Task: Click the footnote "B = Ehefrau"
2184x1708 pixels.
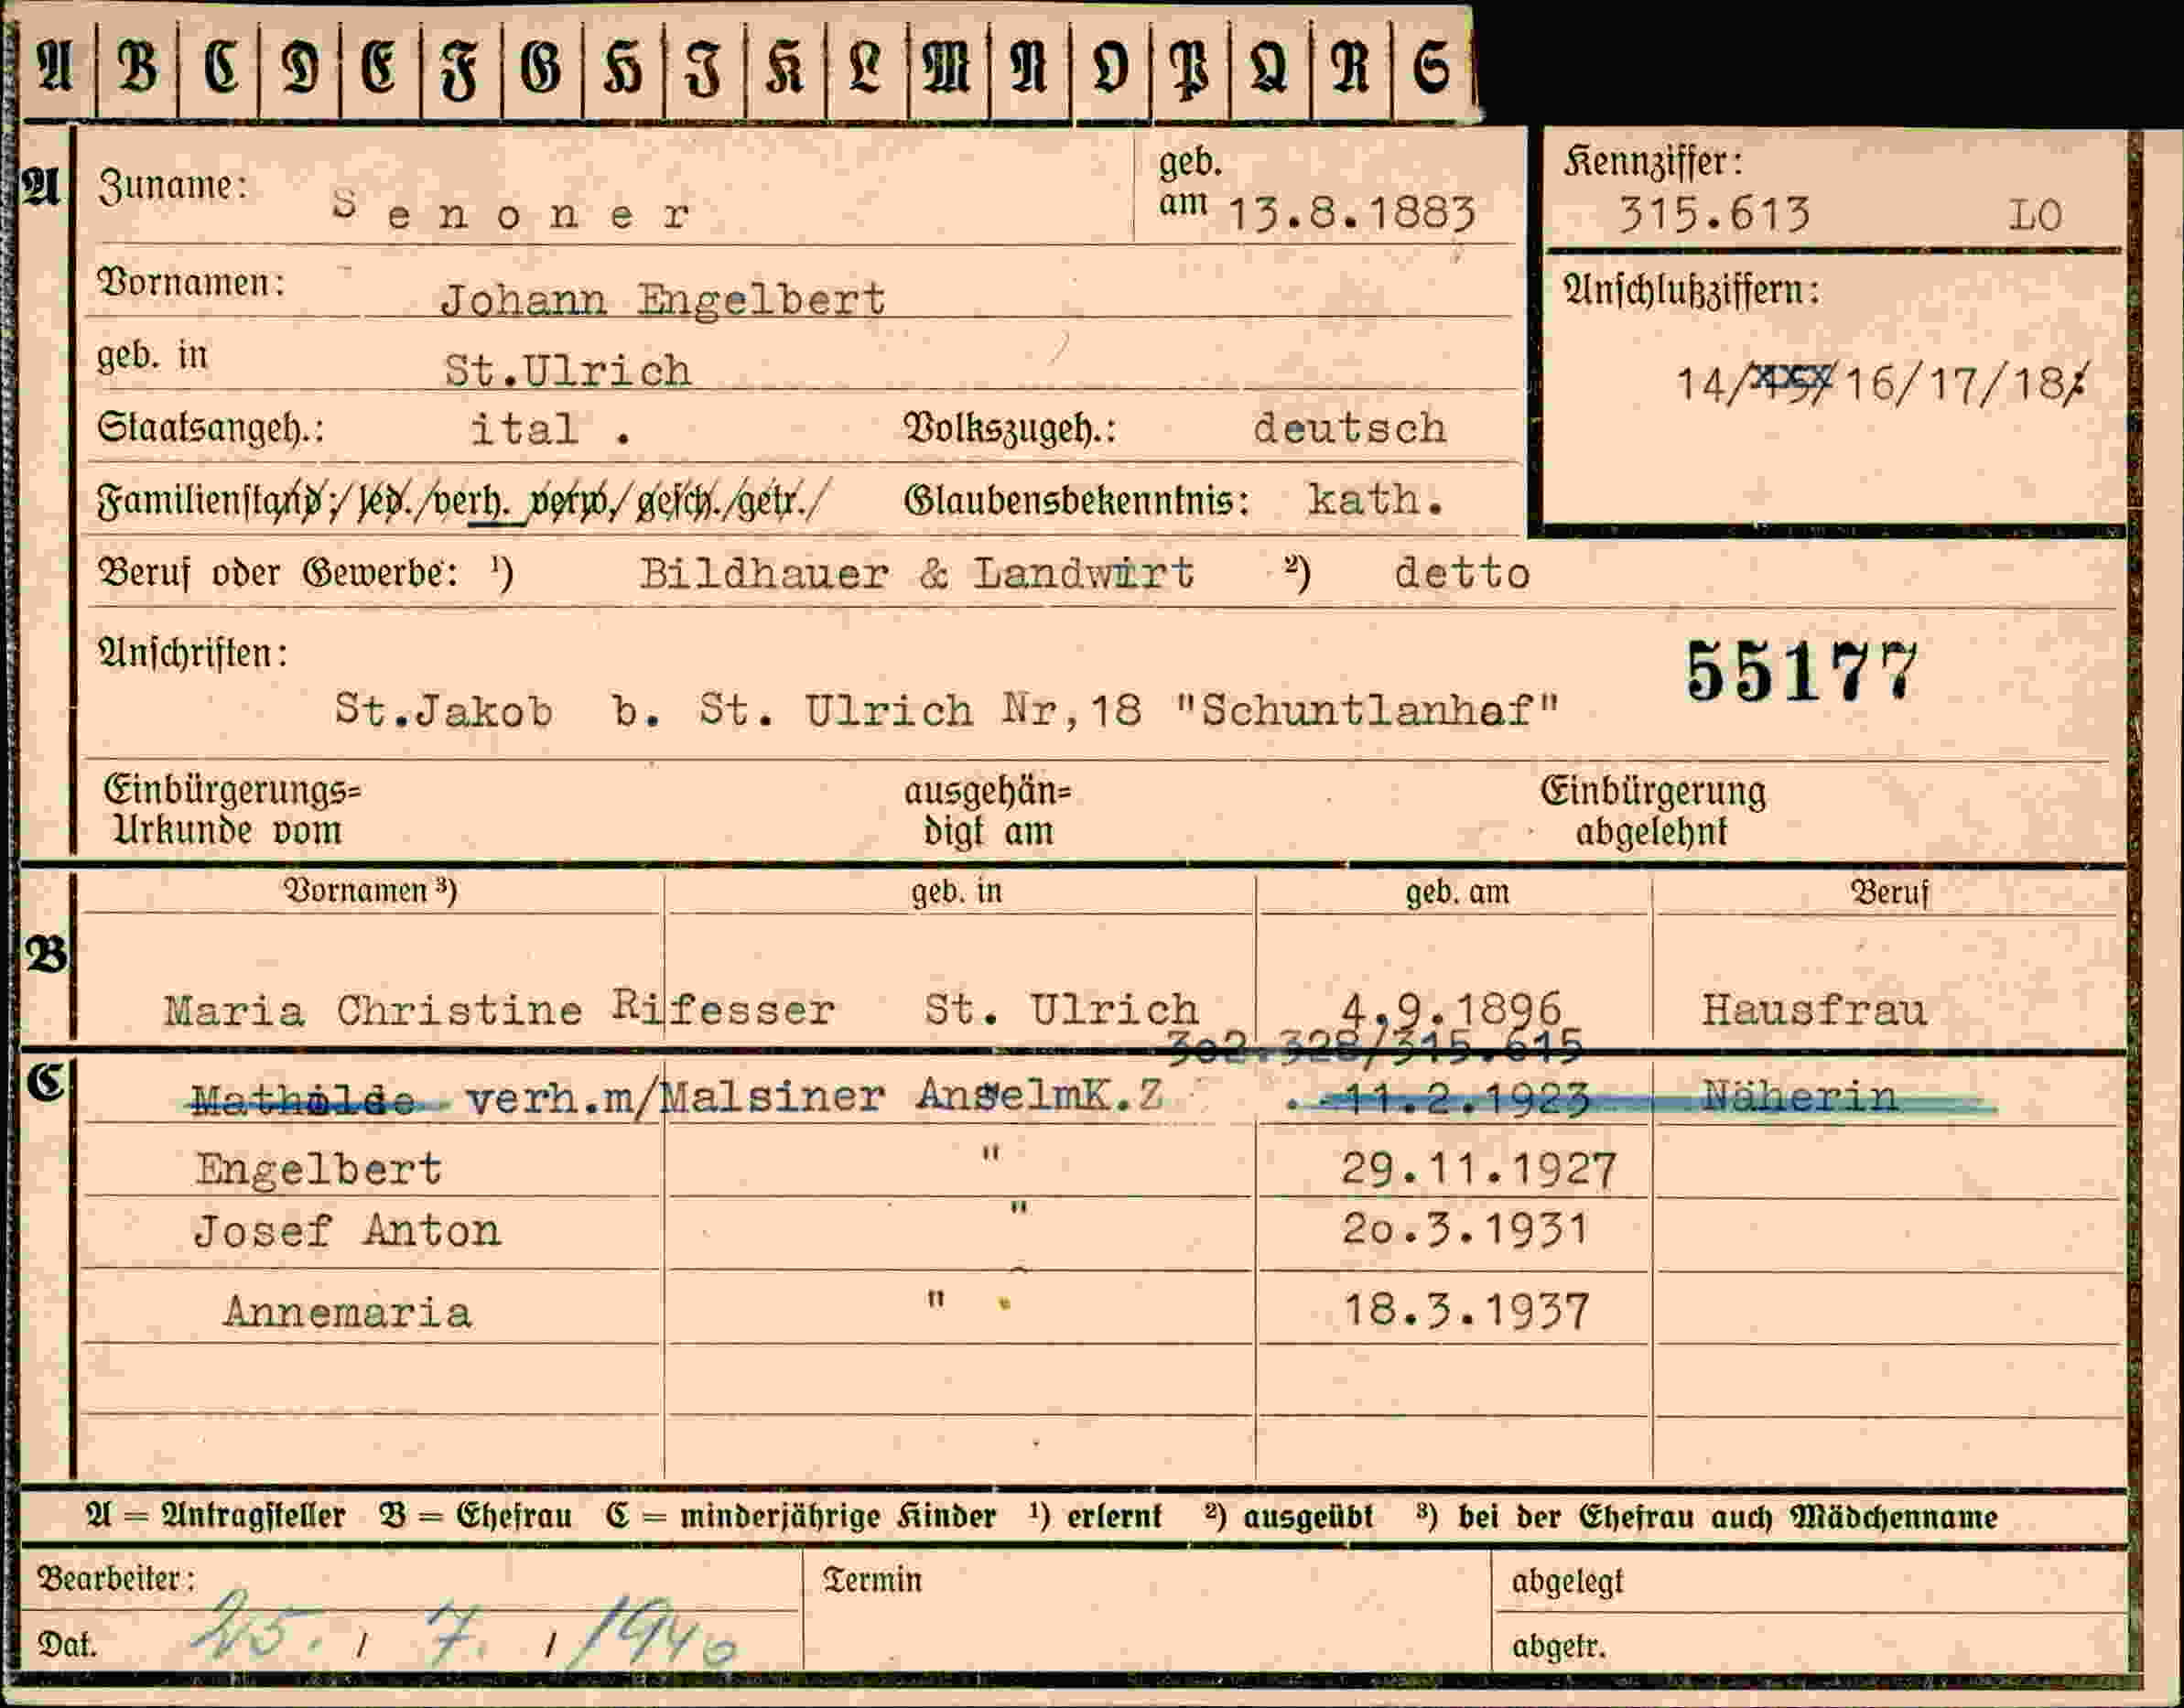Action: (x=476, y=1516)
